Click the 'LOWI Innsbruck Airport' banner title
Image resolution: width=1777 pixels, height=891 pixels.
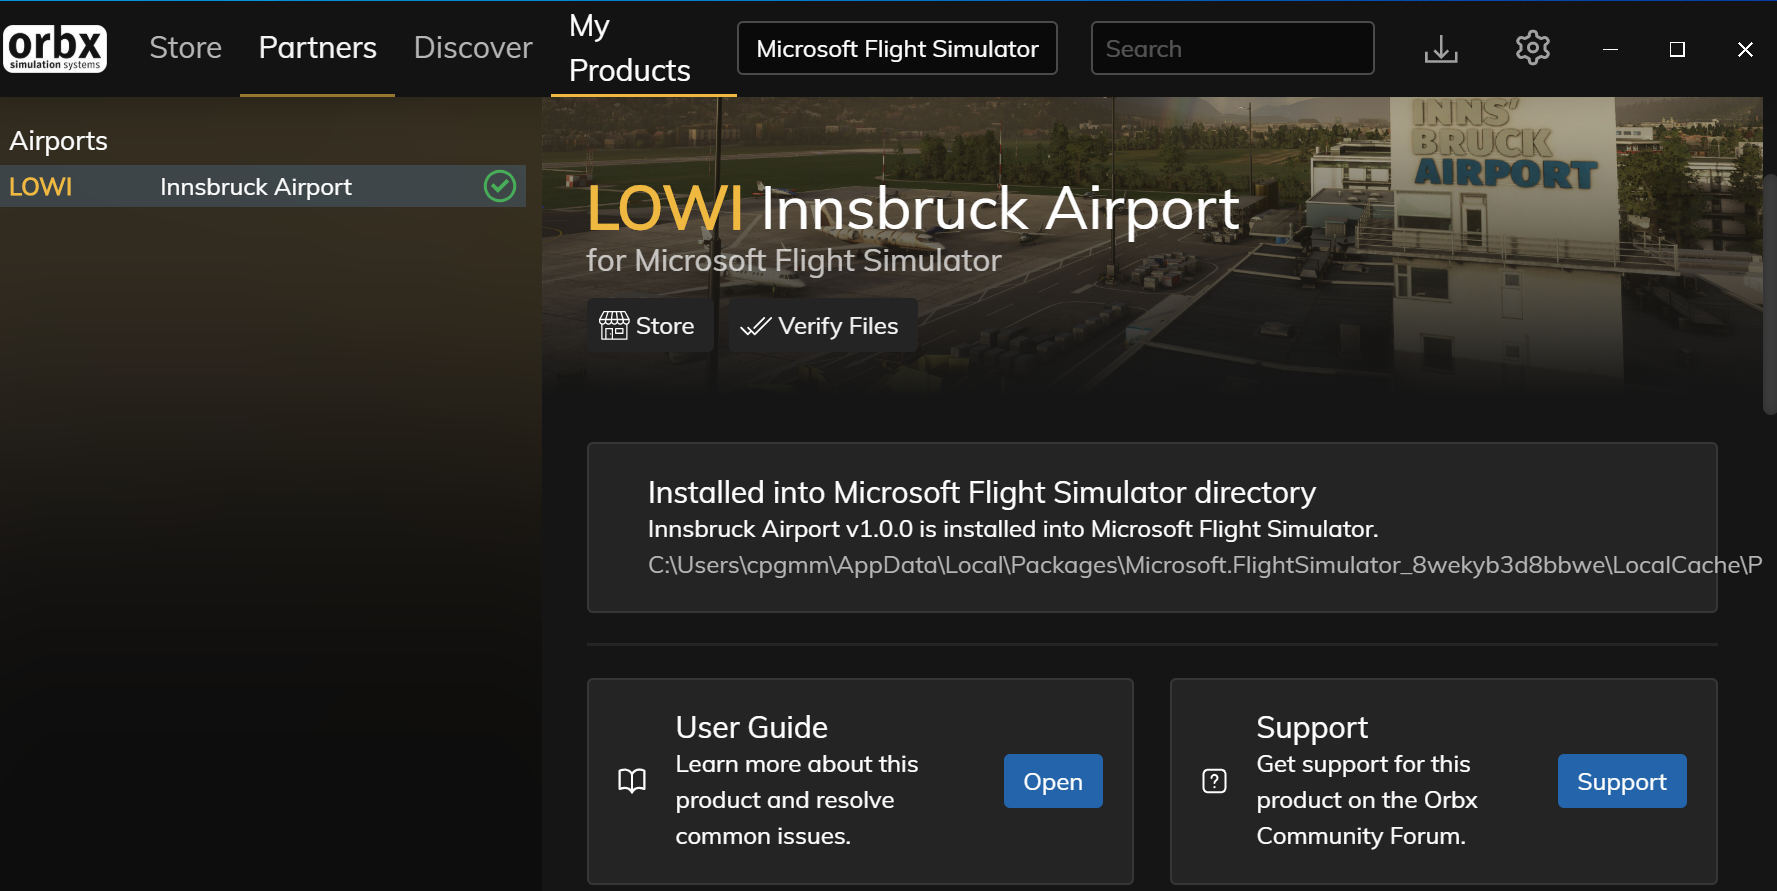click(913, 209)
